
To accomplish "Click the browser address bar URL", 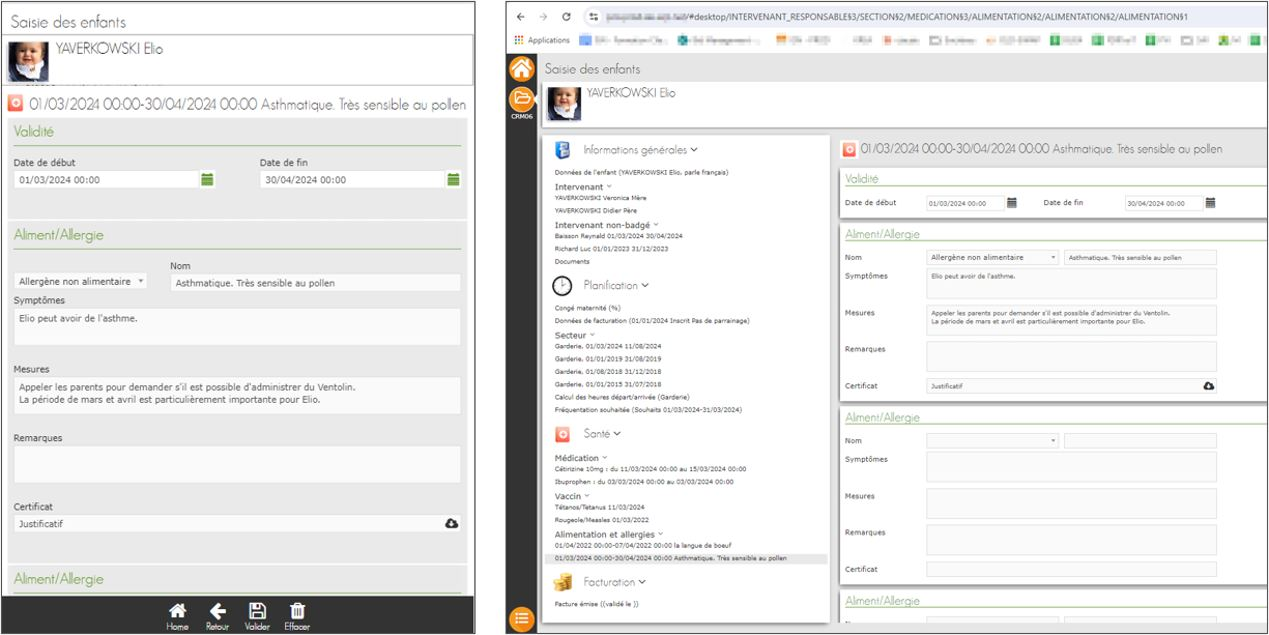I will tap(896, 17).
